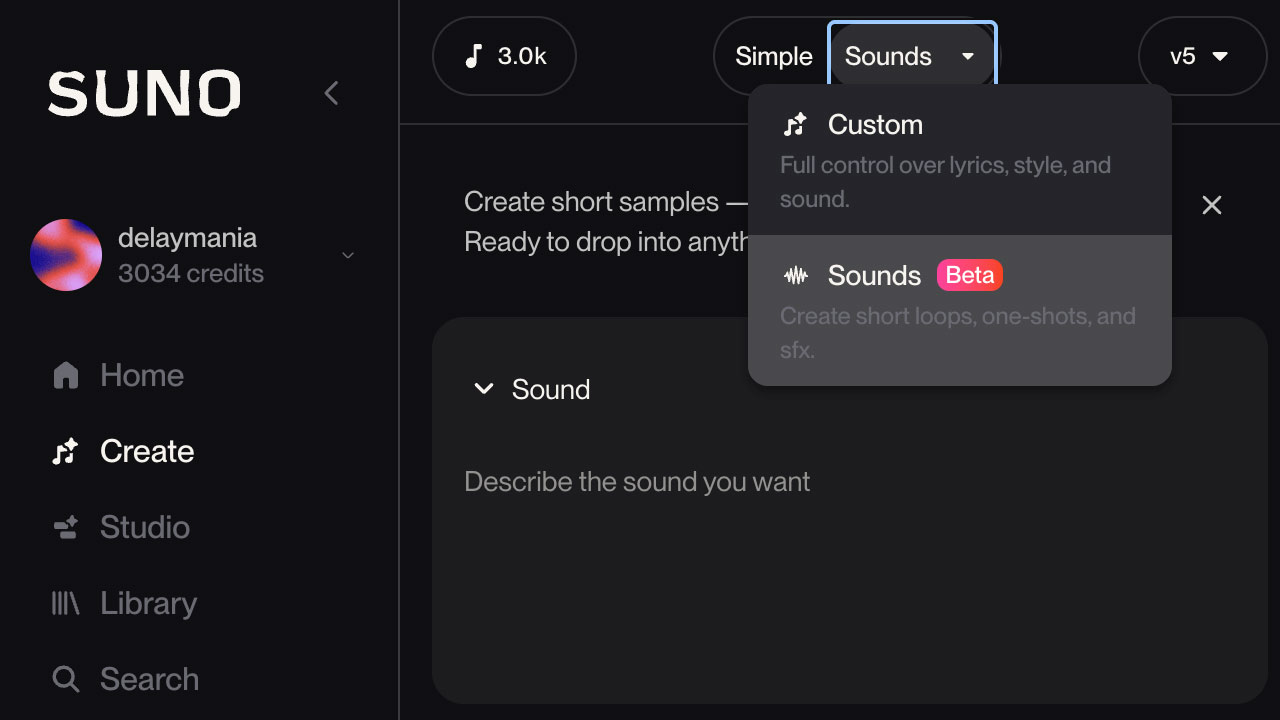Click the Custom note icon in the dropdown
The image size is (1280, 720).
pyautogui.click(x=795, y=124)
